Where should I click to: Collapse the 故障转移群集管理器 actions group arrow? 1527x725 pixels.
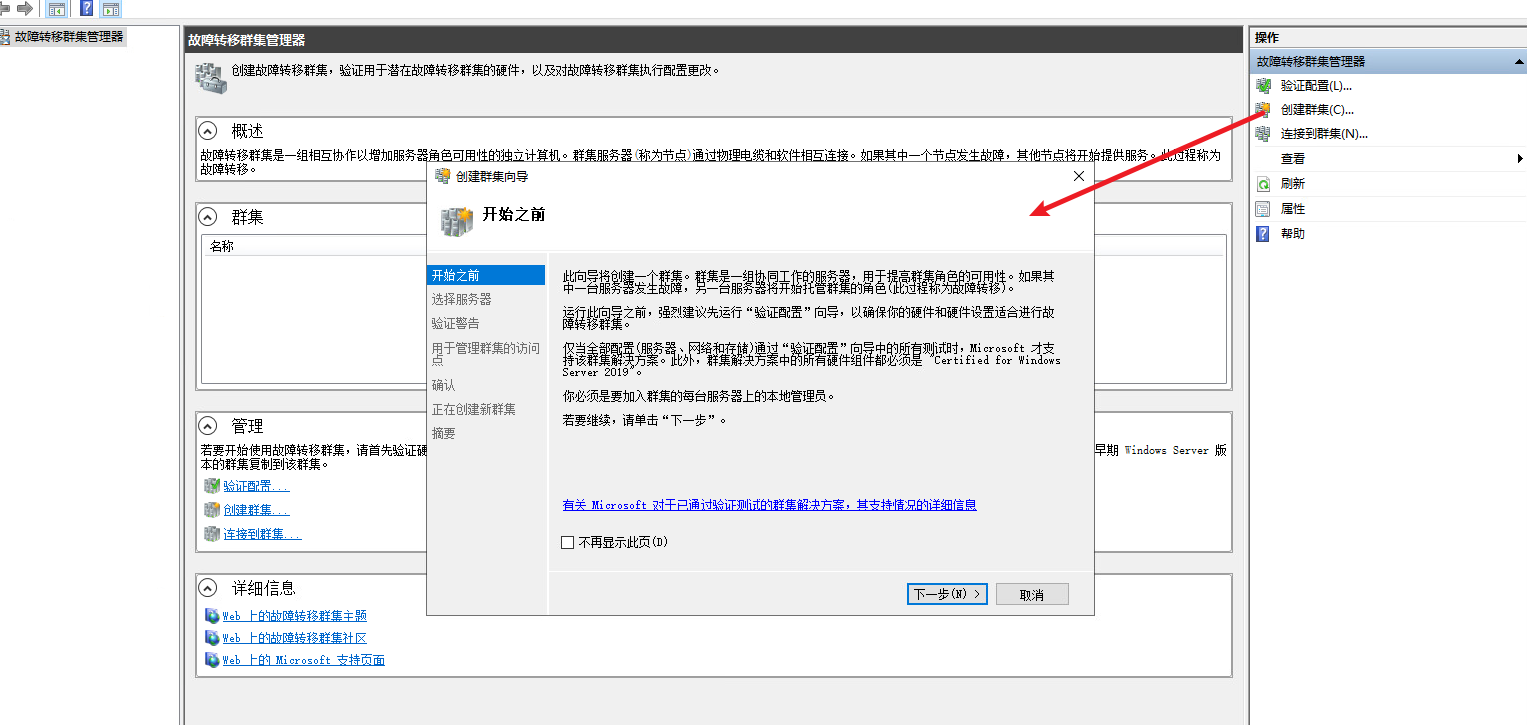click(1518, 62)
